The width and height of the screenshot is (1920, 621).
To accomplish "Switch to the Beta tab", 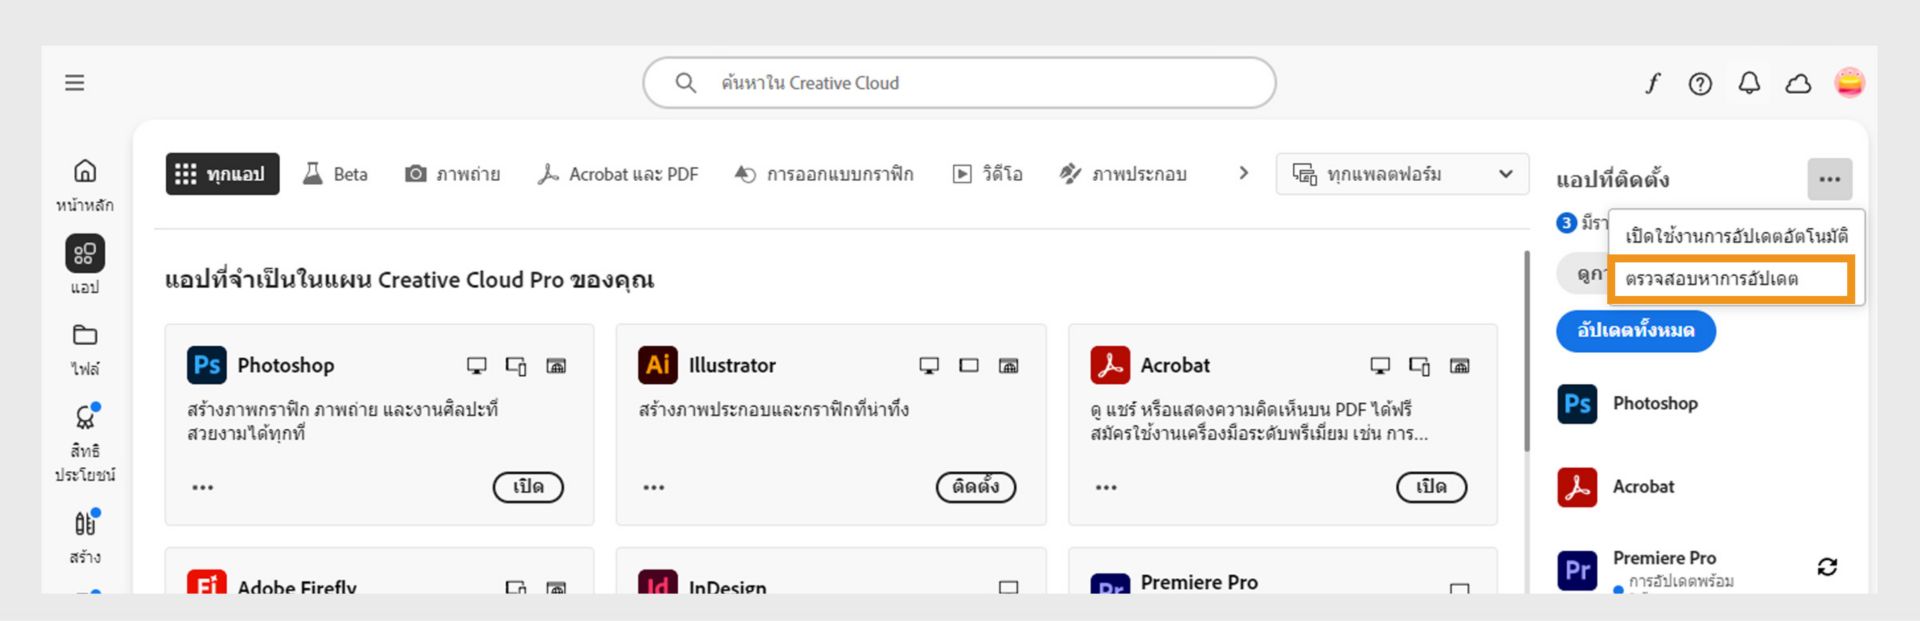I will [336, 174].
